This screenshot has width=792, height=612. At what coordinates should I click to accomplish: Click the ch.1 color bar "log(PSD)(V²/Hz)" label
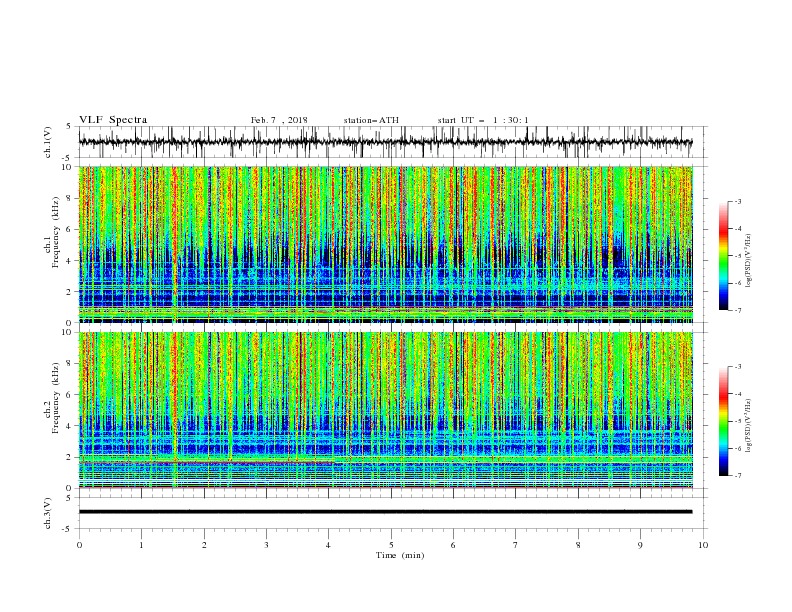tap(749, 261)
